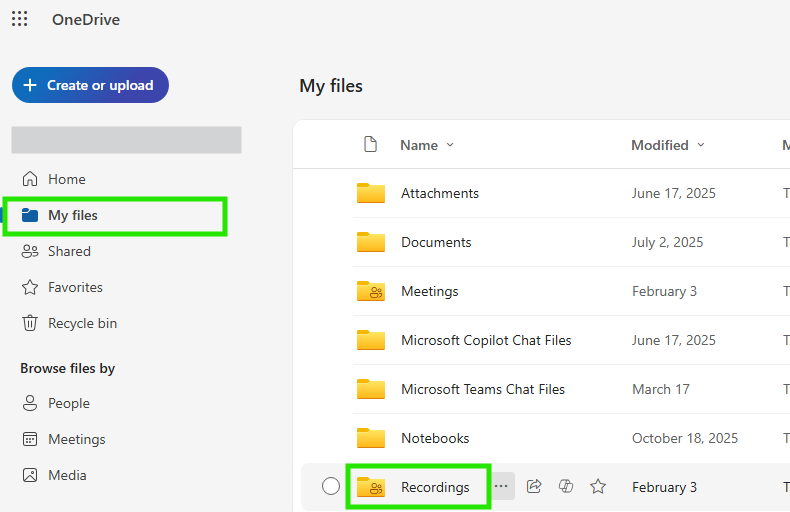790x512 pixels.
Task: Go to Home in the sidebar
Action: pyautogui.click(x=67, y=179)
